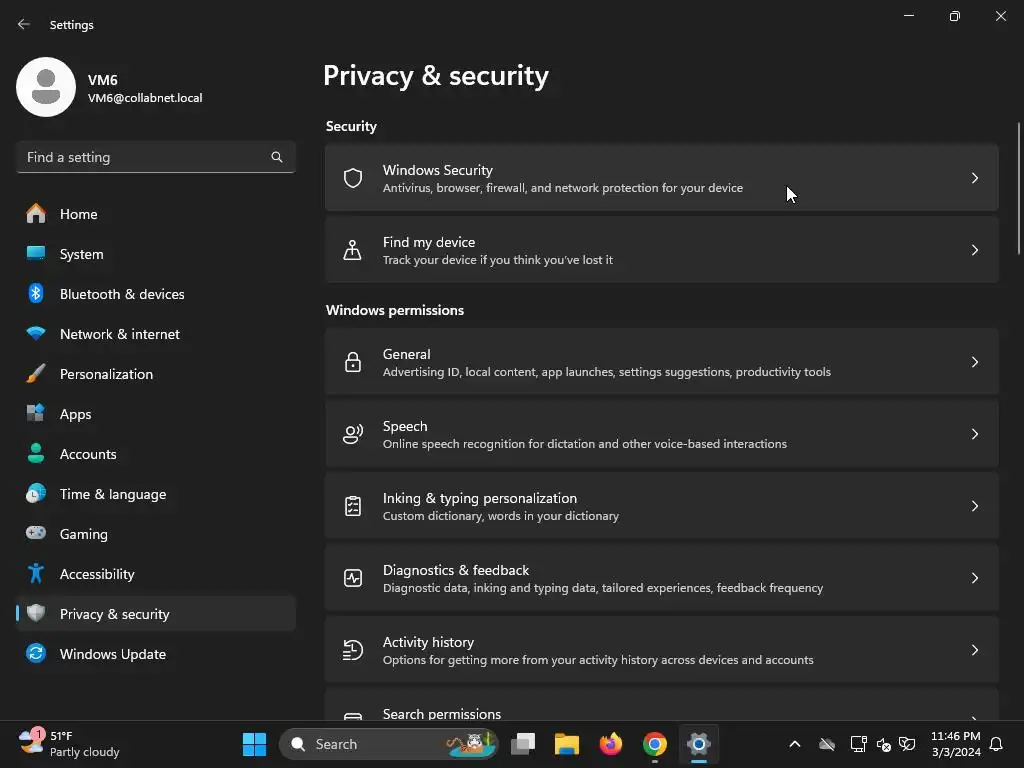Expand the General permissions chevron
This screenshot has height=768, width=1024.
pyautogui.click(x=974, y=362)
